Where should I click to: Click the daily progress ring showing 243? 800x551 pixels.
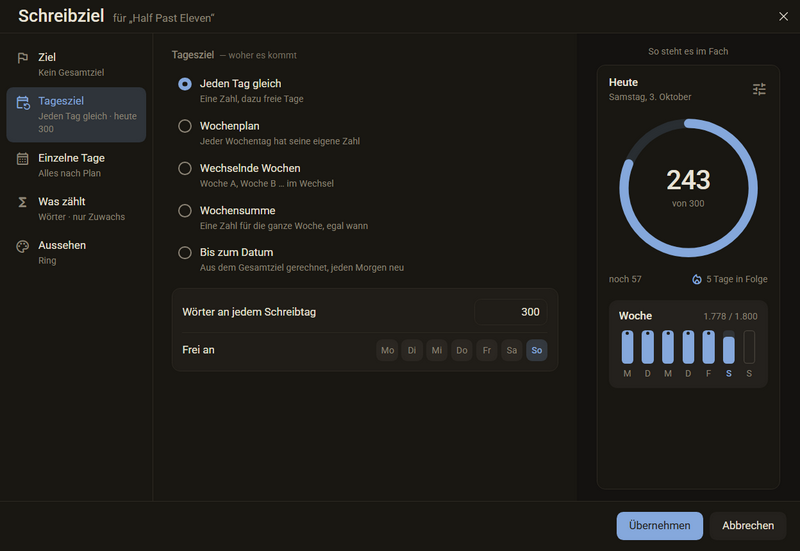tap(688, 188)
